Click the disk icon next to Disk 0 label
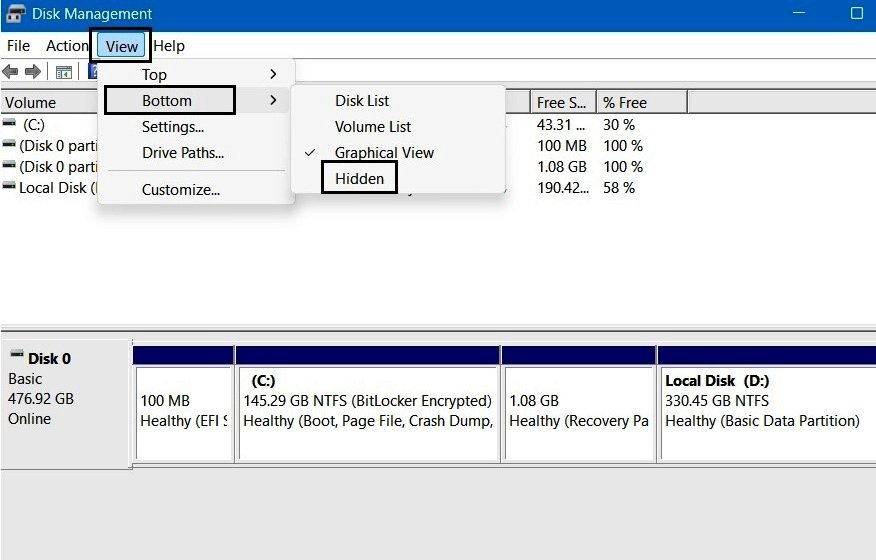The image size is (876, 560). click(17, 354)
